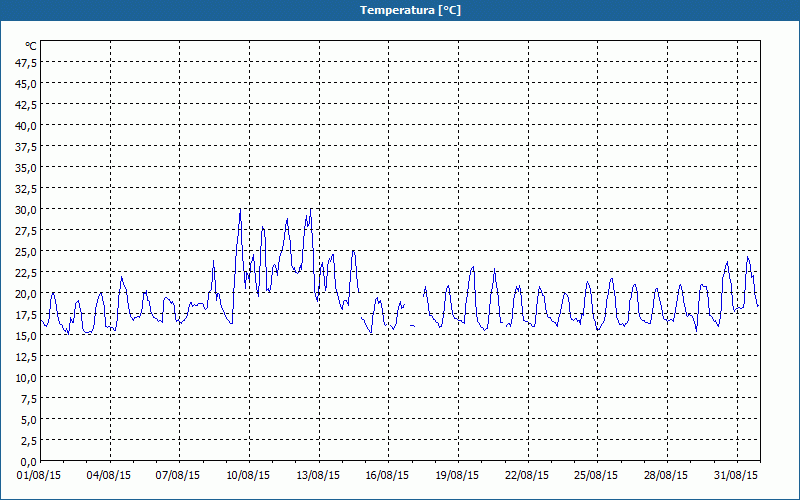
Task: Click the 27,5 y-axis label
Action: (27, 231)
